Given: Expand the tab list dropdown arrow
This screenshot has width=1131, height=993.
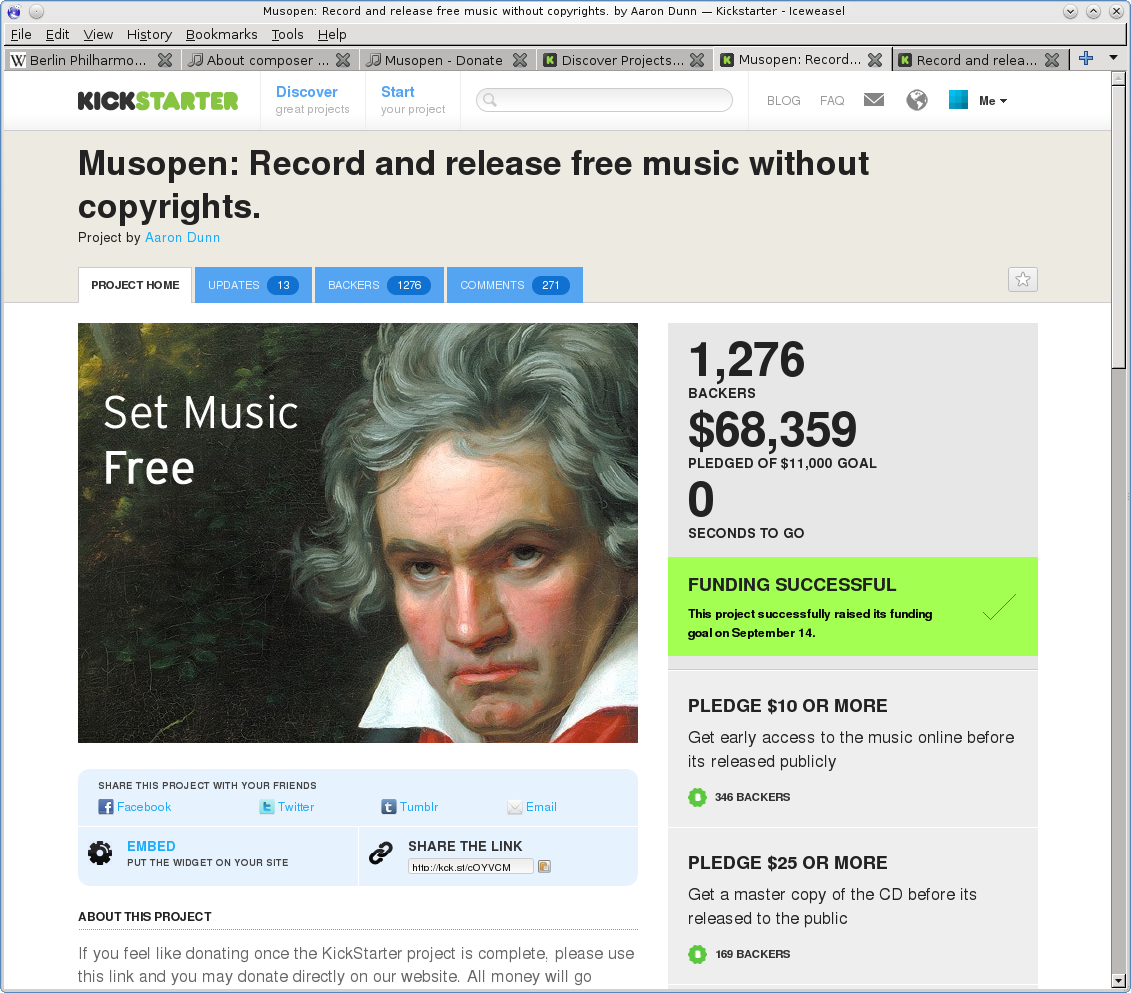Looking at the screenshot, I should [x=1113, y=58].
